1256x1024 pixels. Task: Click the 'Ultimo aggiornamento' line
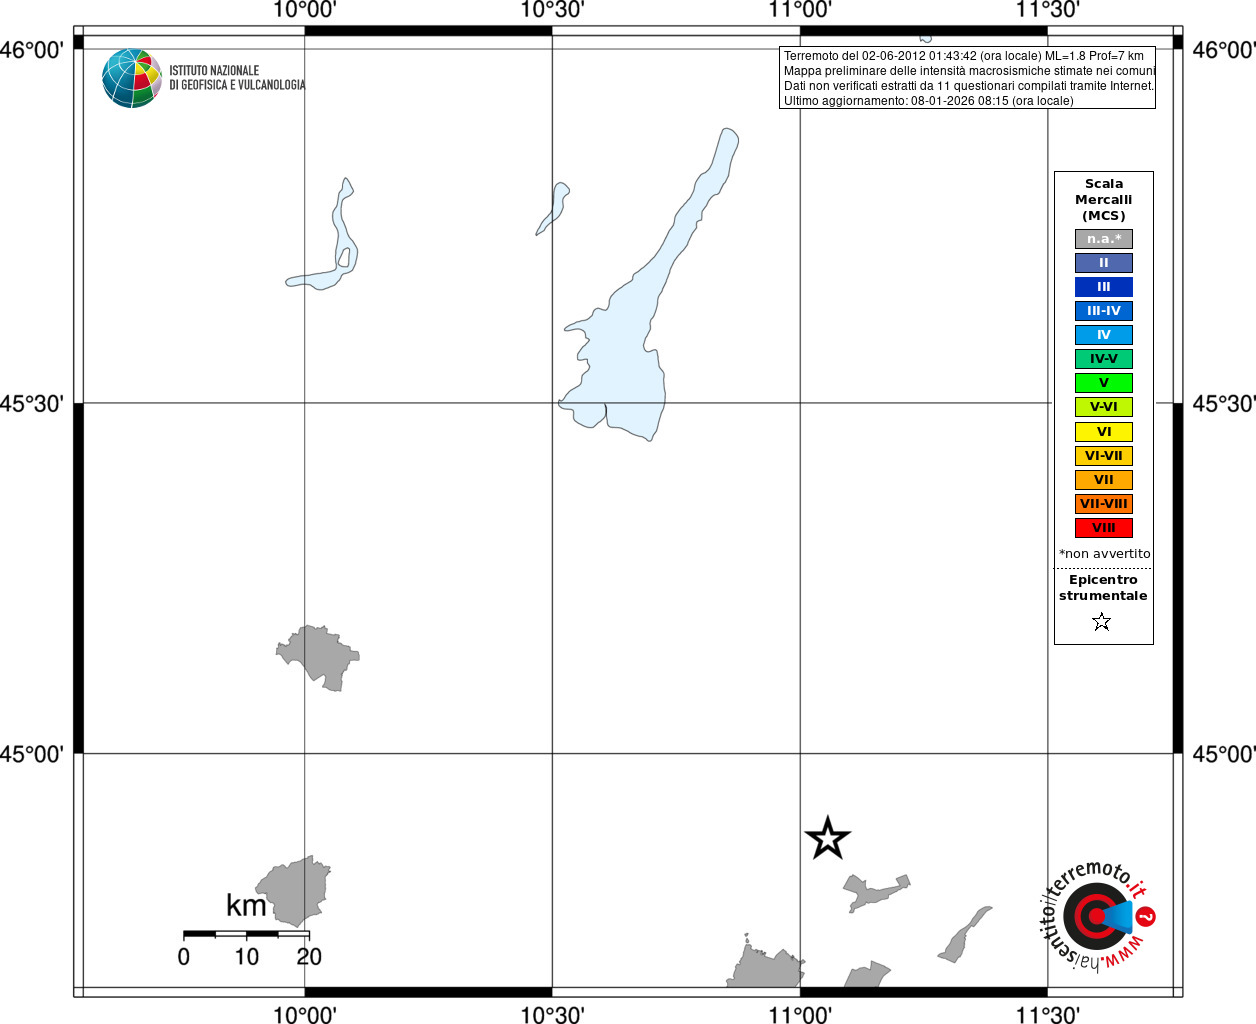click(928, 101)
